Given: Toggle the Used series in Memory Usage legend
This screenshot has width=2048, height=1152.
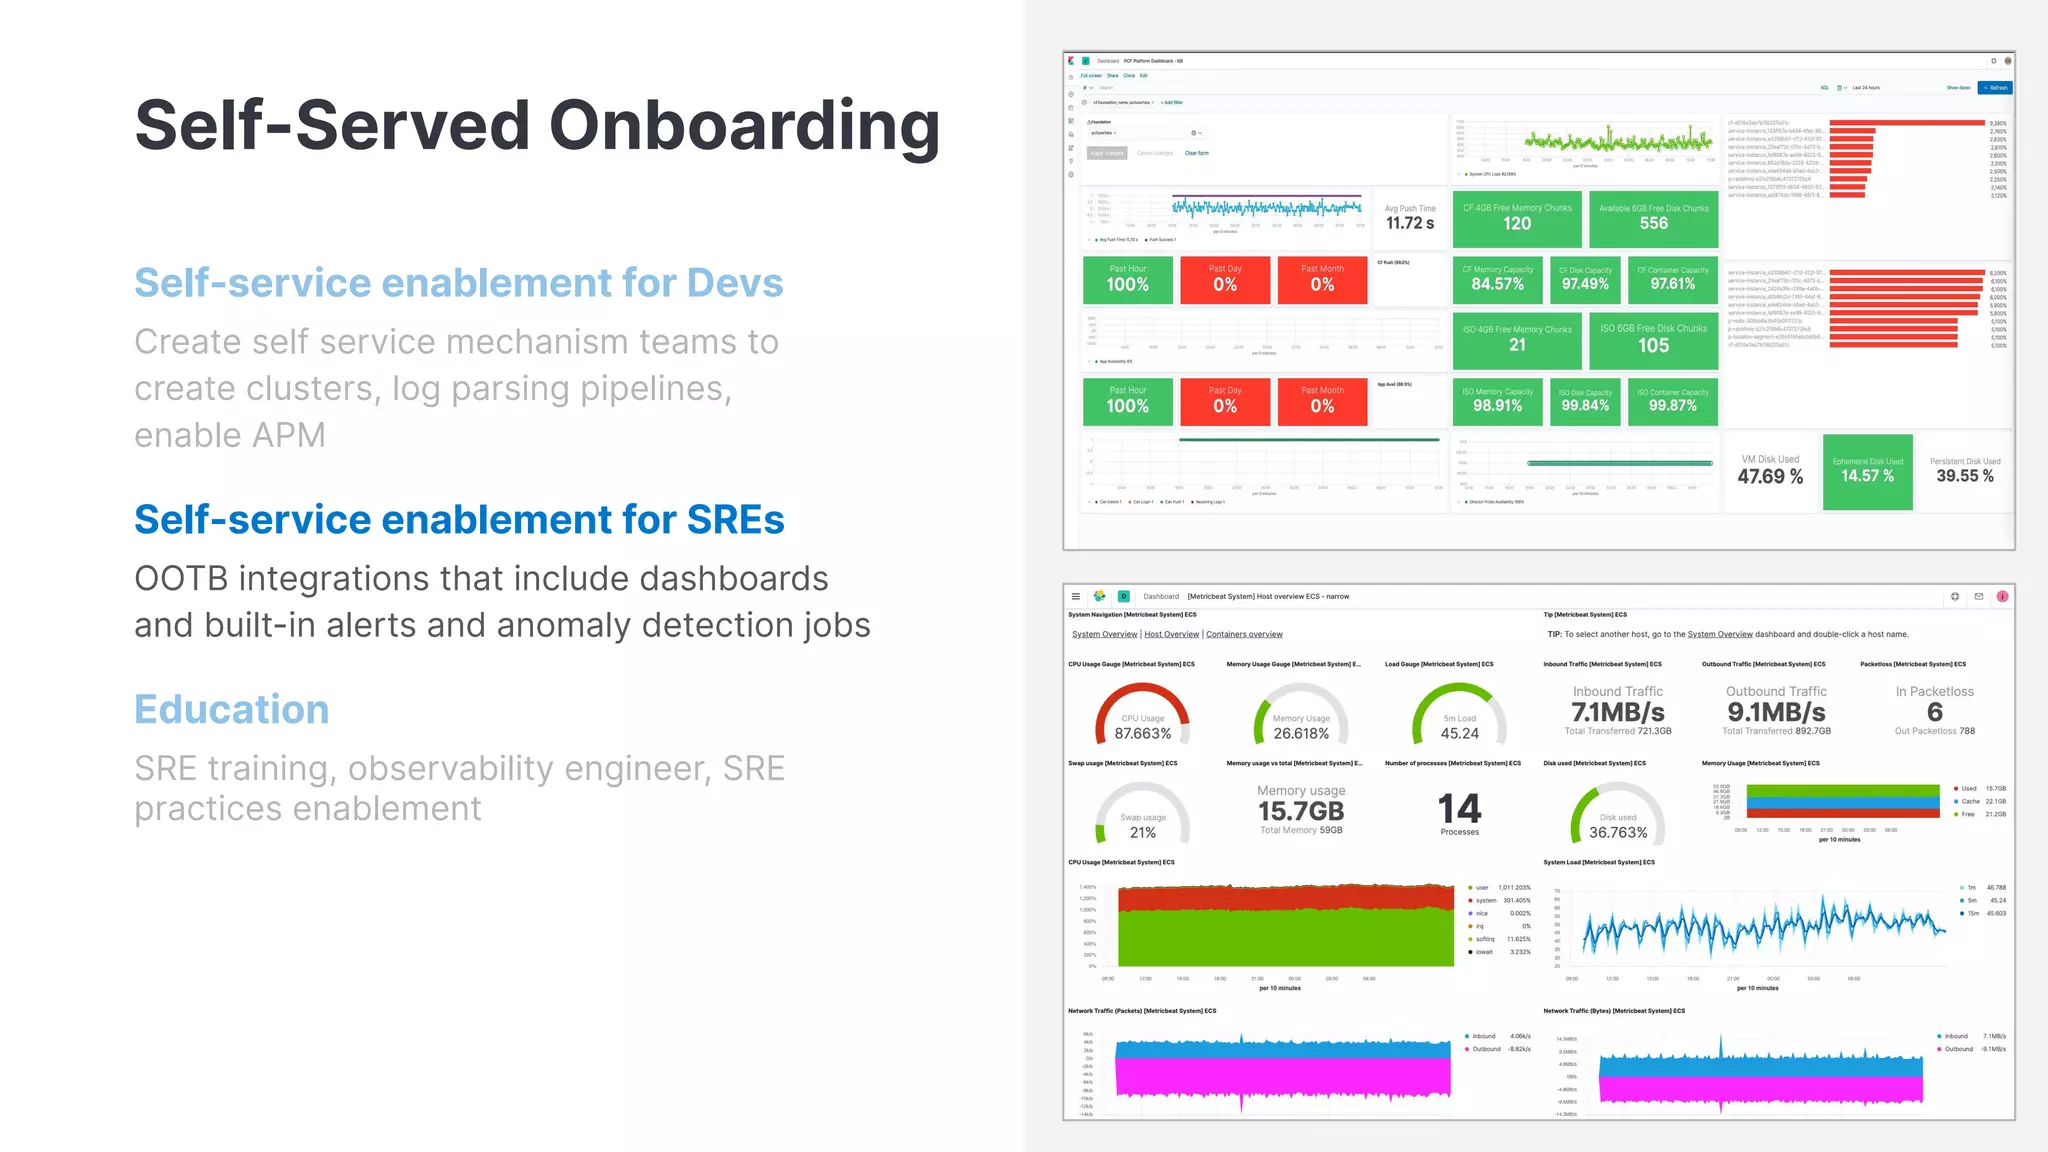Looking at the screenshot, I should tap(1967, 789).
